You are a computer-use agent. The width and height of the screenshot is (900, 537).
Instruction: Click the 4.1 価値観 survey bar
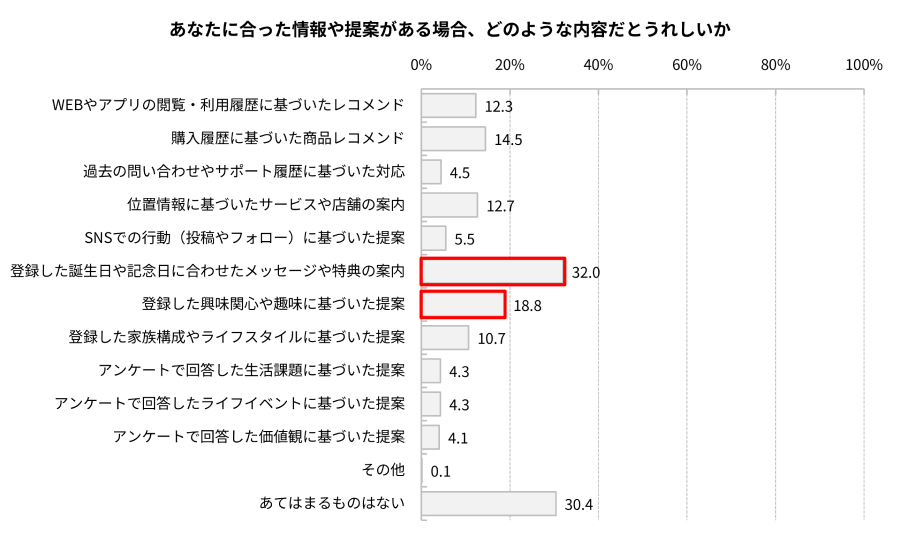tap(430, 437)
